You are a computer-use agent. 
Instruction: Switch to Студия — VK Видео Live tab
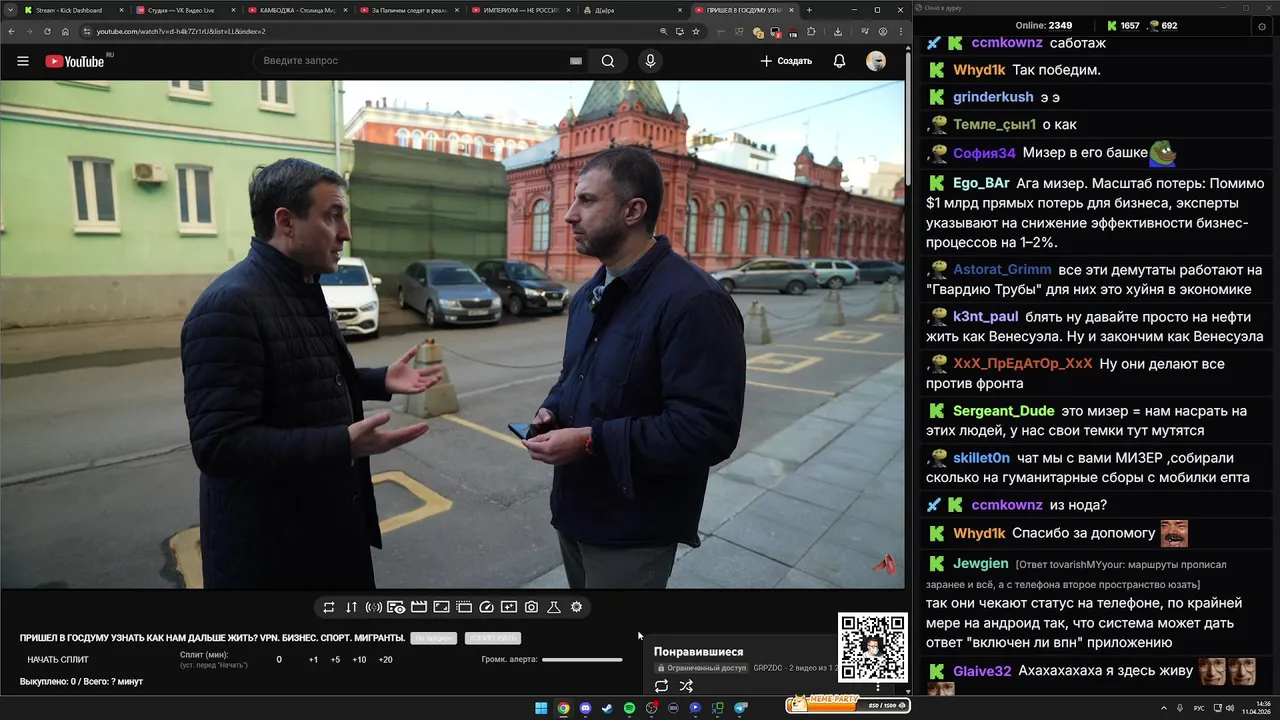(x=185, y=10)
